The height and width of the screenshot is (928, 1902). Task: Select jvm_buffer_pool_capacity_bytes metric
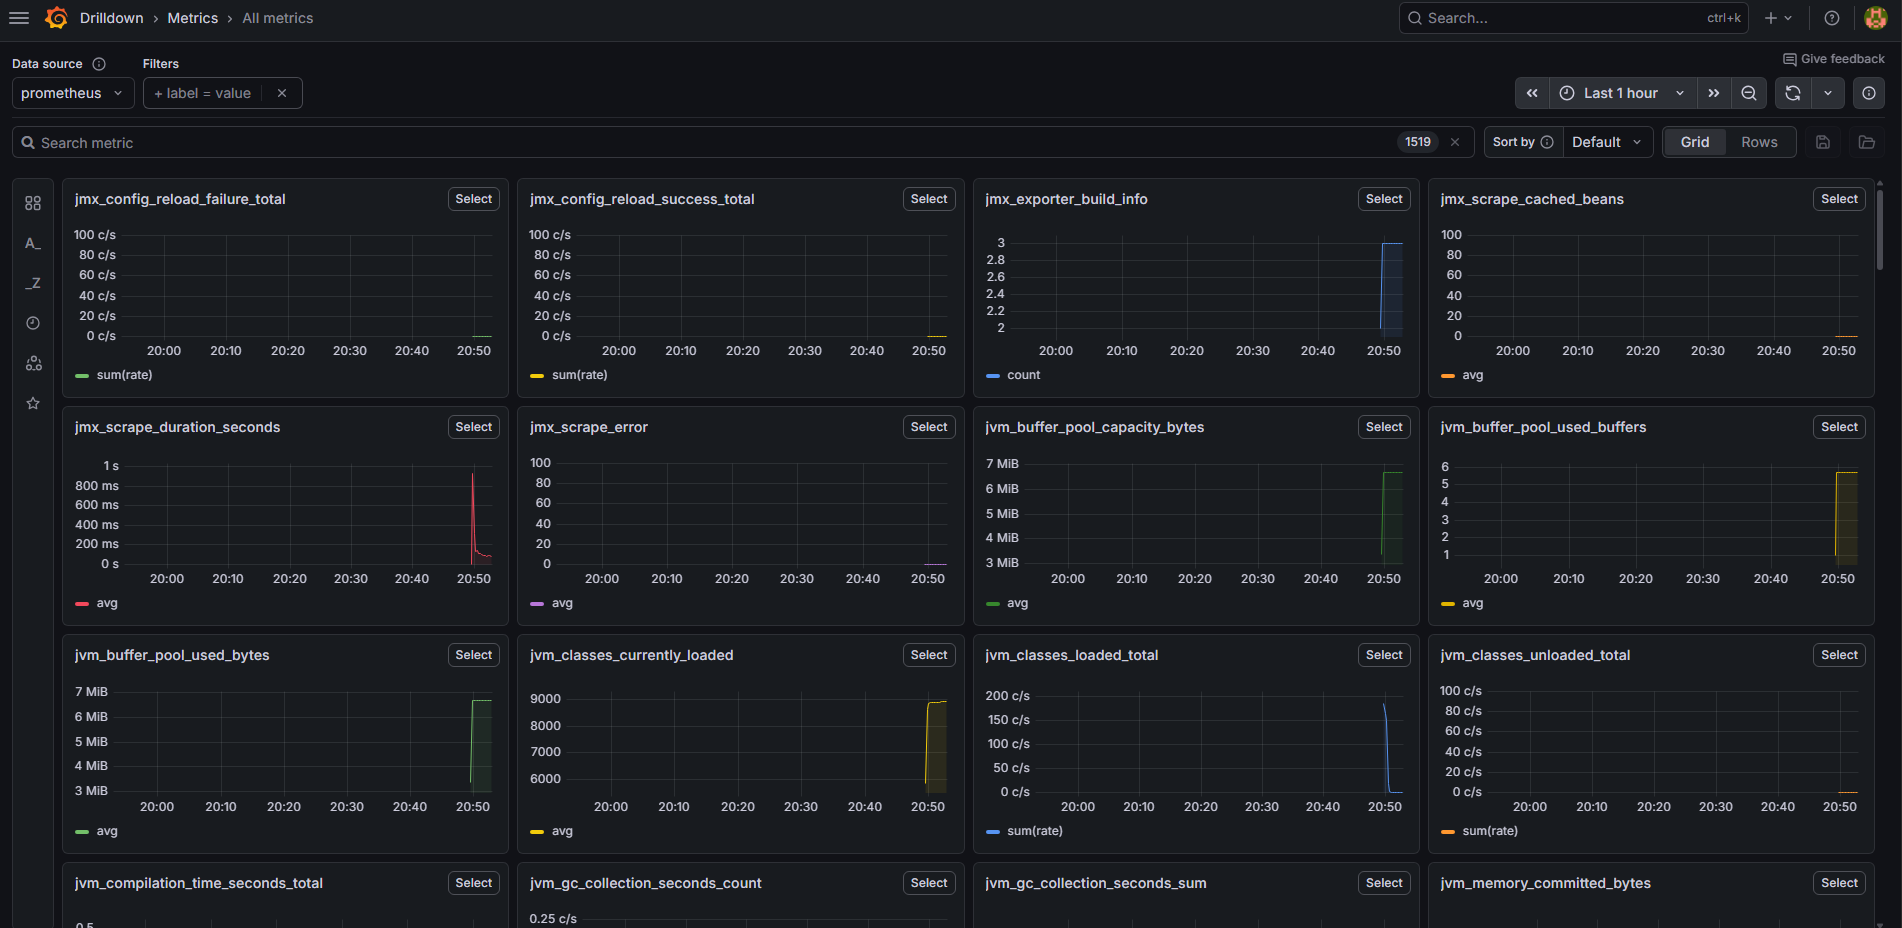[x=1384, y=427]
